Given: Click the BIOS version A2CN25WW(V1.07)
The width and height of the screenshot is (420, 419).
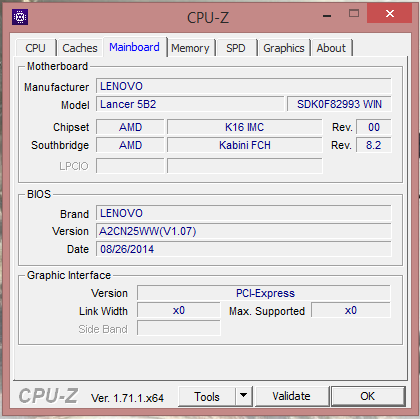Looking at the screenshot, I should (244, 231).
